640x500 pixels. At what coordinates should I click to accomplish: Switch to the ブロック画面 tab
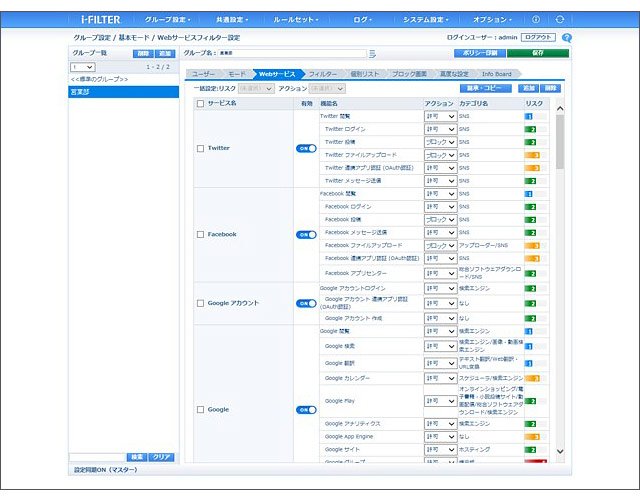[x=409, y=74]
